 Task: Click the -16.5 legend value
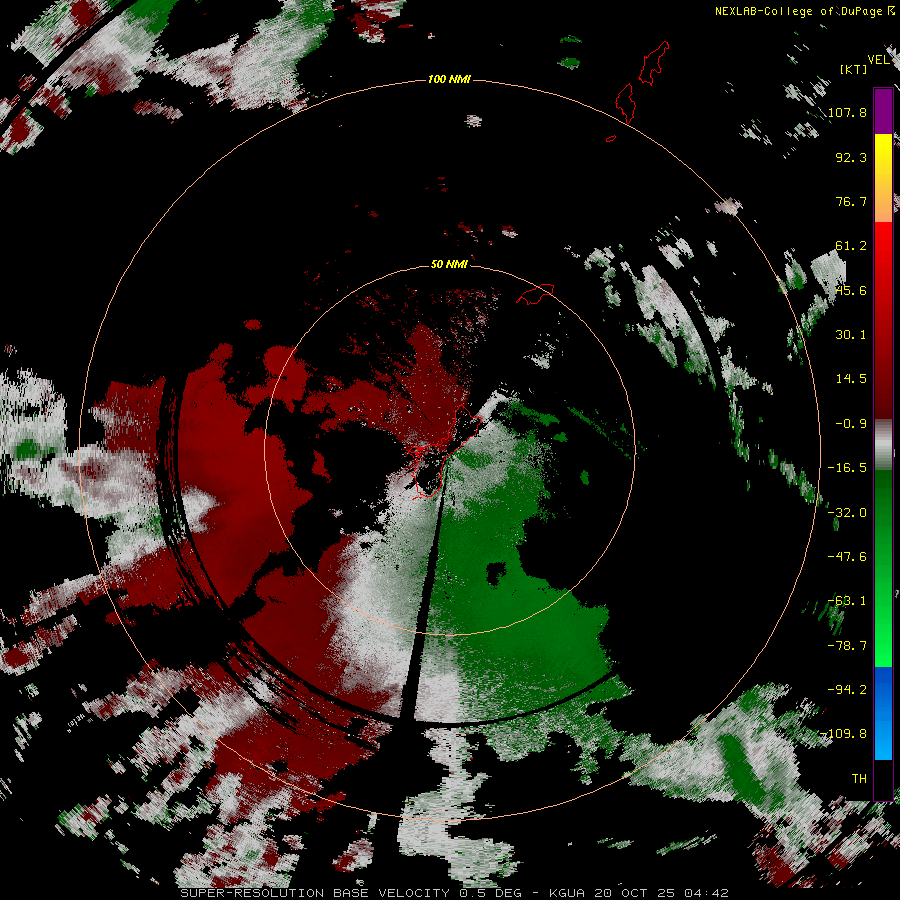pyautogui.click(x=847, y=468)
